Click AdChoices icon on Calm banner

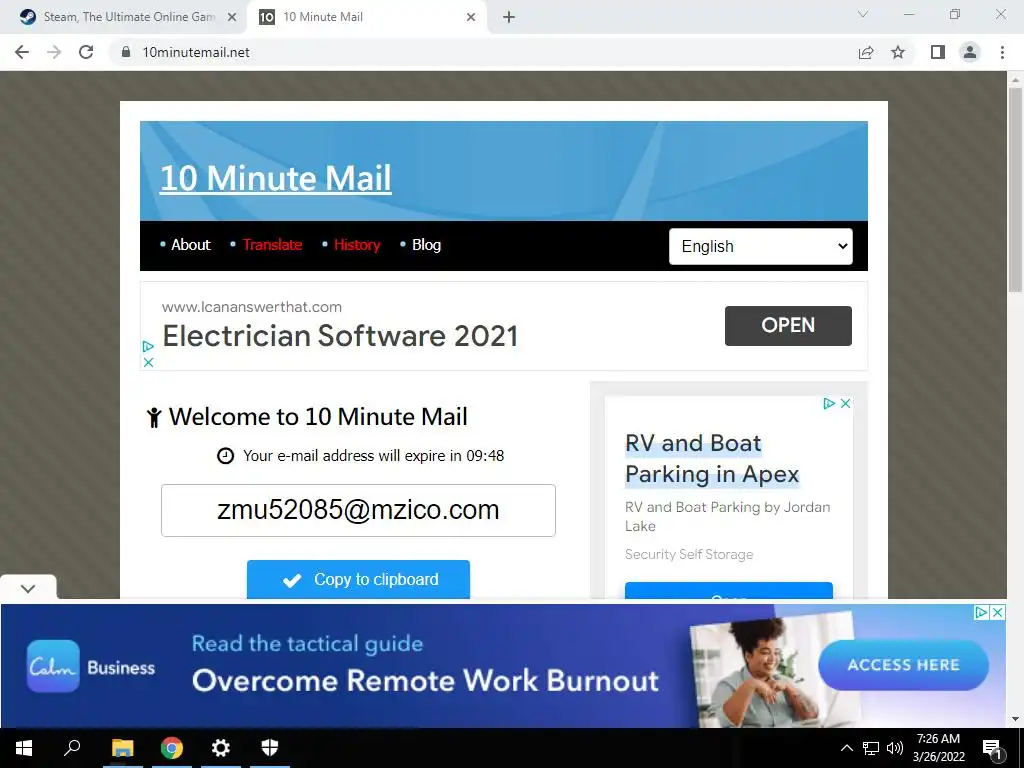(x=981, y=613)
